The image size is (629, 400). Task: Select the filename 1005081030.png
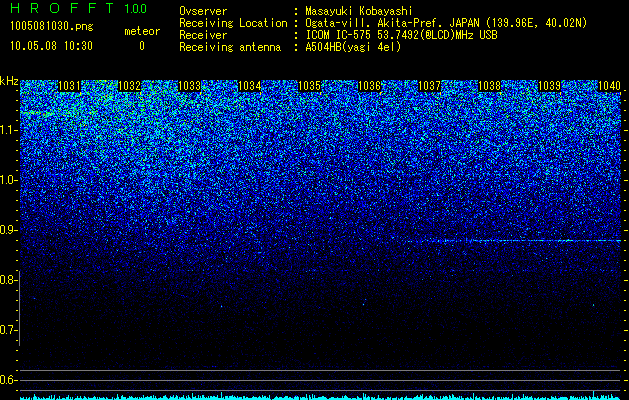tap(52, 26)
